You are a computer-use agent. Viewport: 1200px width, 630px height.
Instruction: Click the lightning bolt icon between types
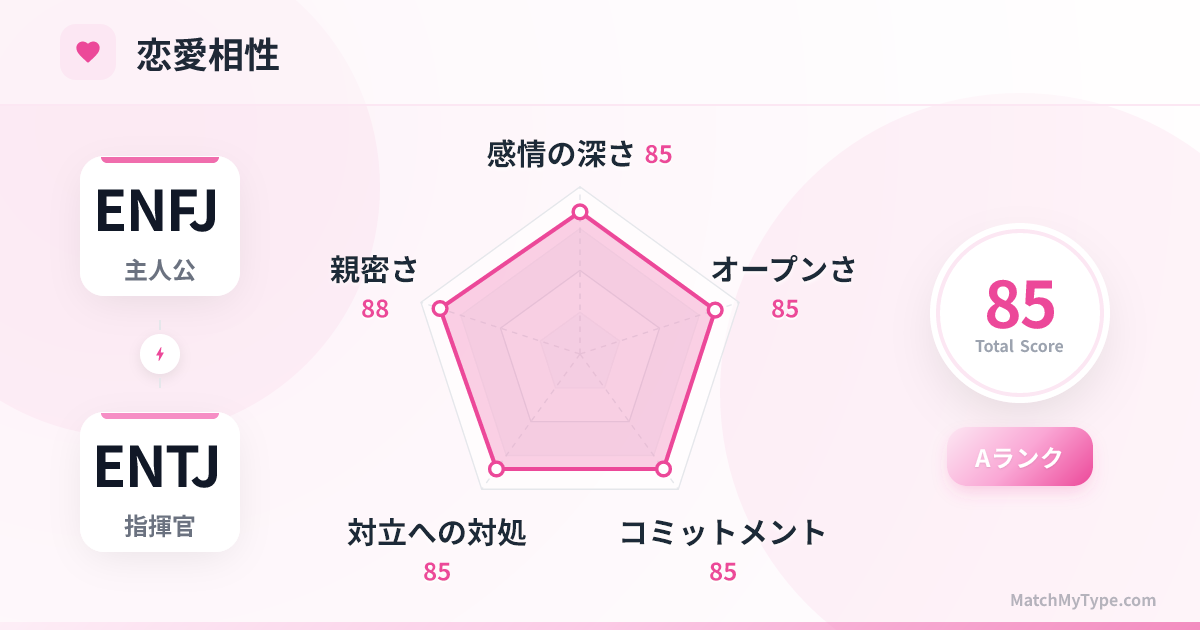point(160,354)
